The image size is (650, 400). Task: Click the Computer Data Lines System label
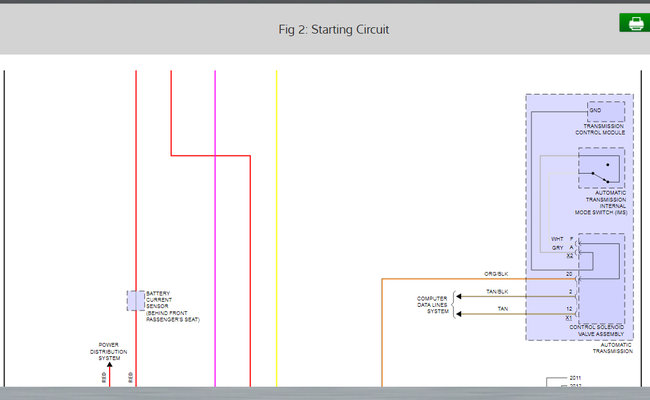[x=432, y=305]
